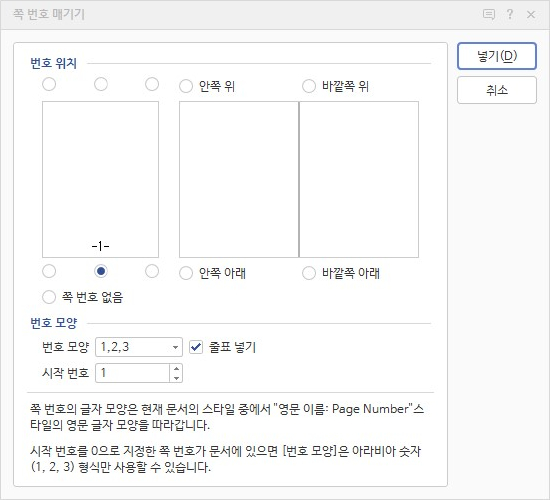
Task: Click the 시작 번호 label
Action: tap(65, 373)
